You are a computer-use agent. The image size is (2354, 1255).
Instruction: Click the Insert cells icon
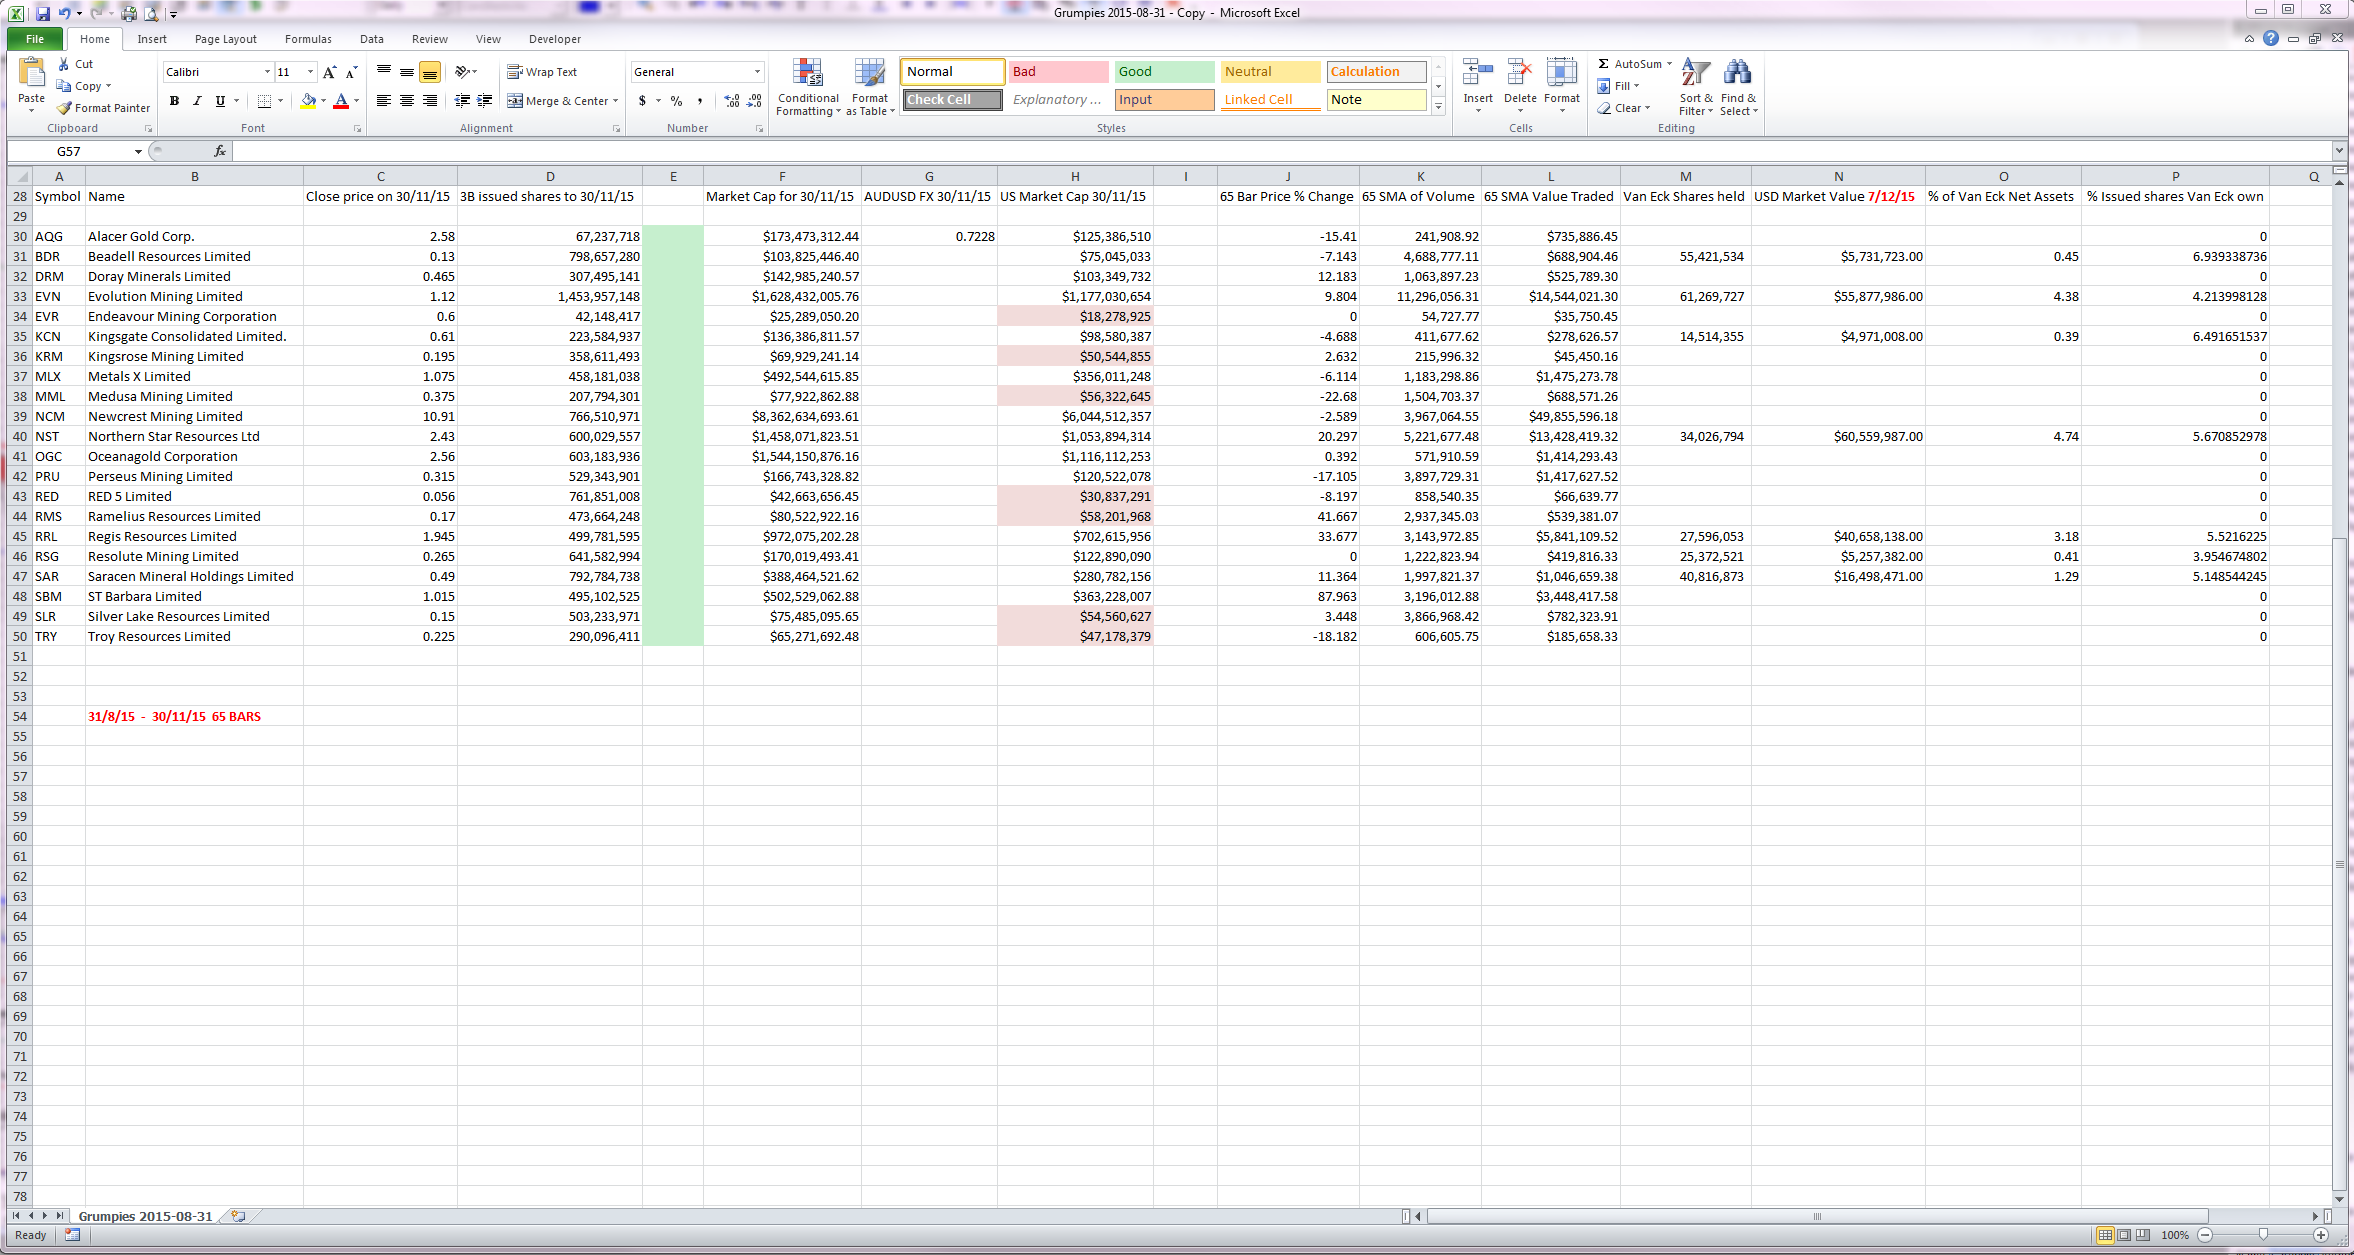(x=1478, y=73)
